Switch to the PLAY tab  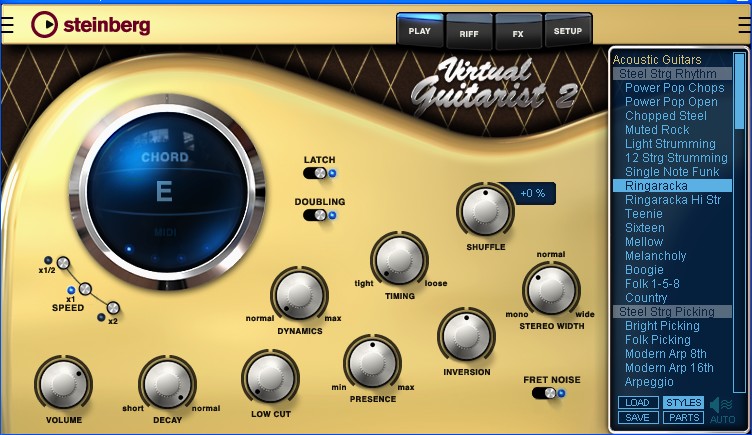pyautogui.click(x=420, y=31)
